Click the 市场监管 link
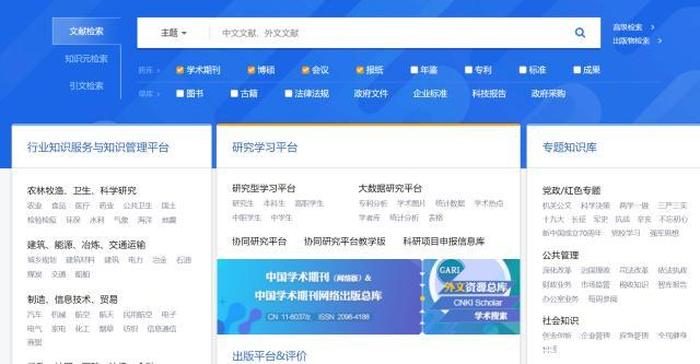This screenshot has width=700, height=364. (x=595, y=284)
